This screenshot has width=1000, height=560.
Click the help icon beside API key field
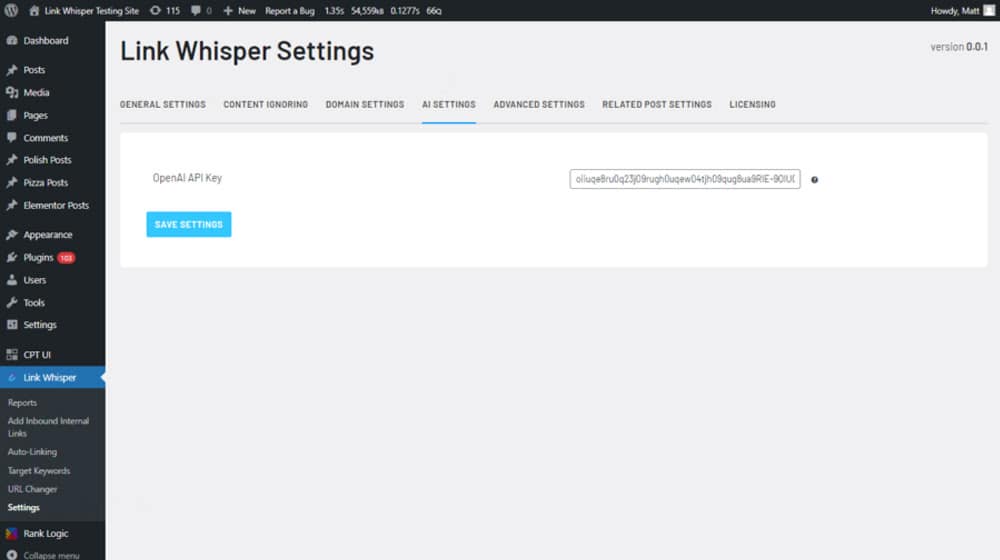tap(814, 180)
